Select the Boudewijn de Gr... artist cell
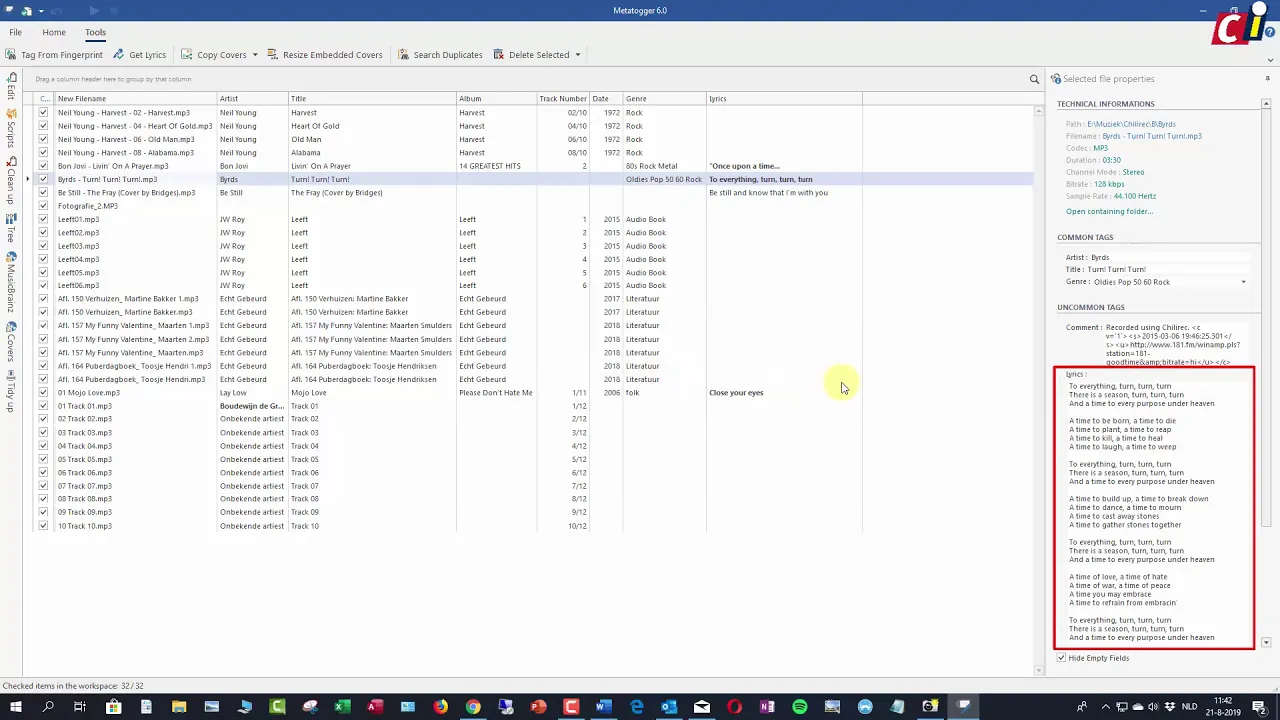 (x=252, y=406)
